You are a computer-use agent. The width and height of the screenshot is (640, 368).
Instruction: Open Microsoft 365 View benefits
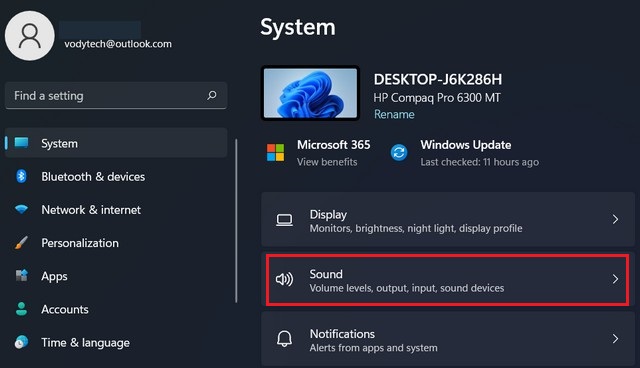click(x=327, y=162)
